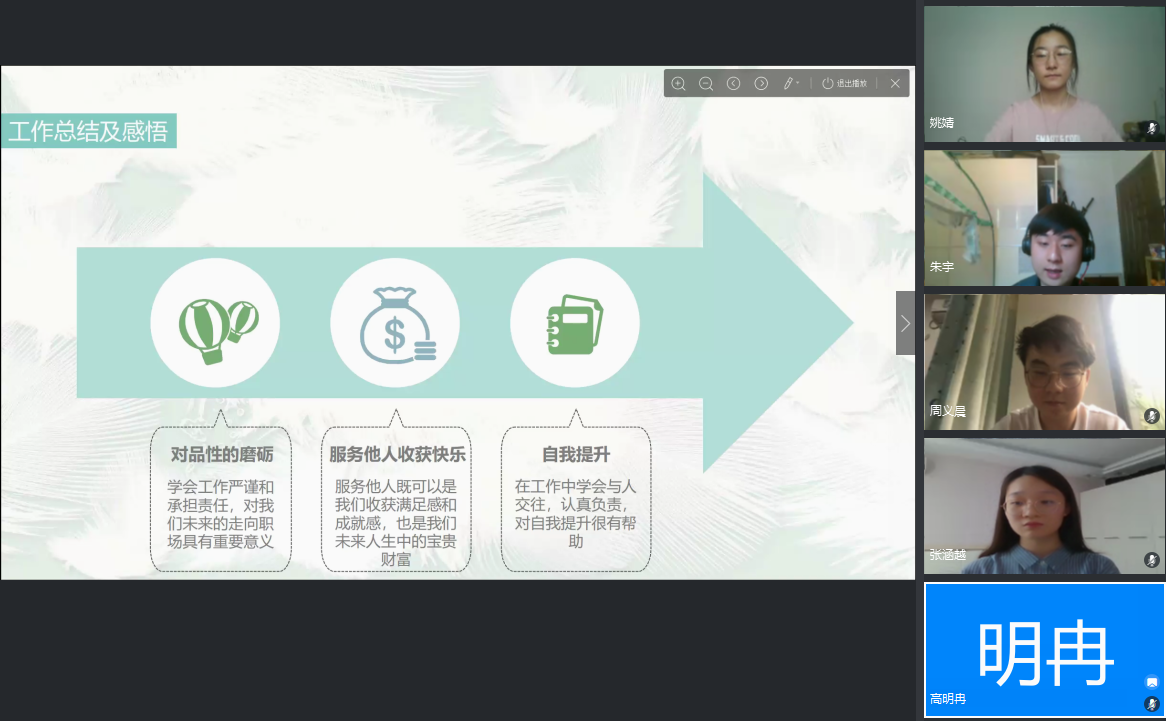
Task: Click the 工作总结及感悟 slide title
Action: click(x=89, y=131)
